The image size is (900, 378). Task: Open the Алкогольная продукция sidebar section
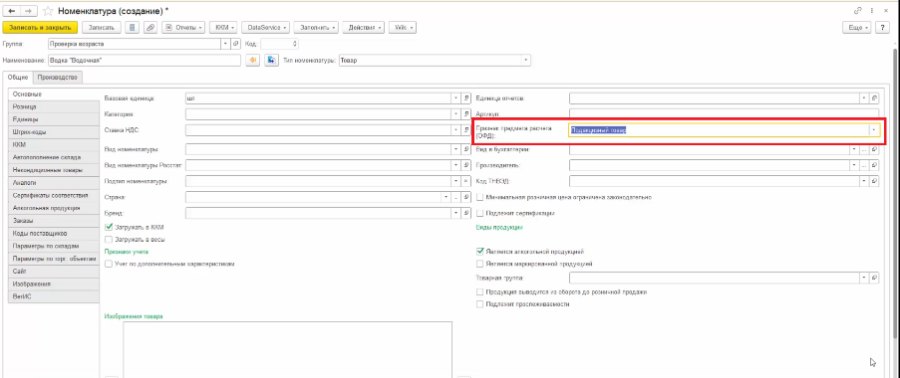pyautogui.click(x=53, y=208)
